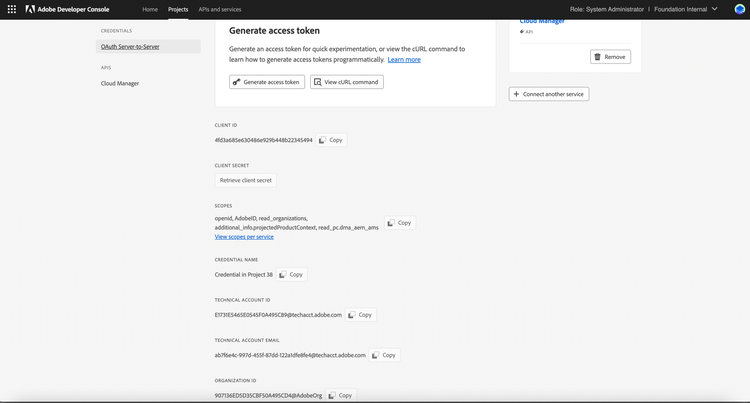Screen dimensions: 750x403
Task: Click the Credential in Project 38 text
Action: click(243, 274)
